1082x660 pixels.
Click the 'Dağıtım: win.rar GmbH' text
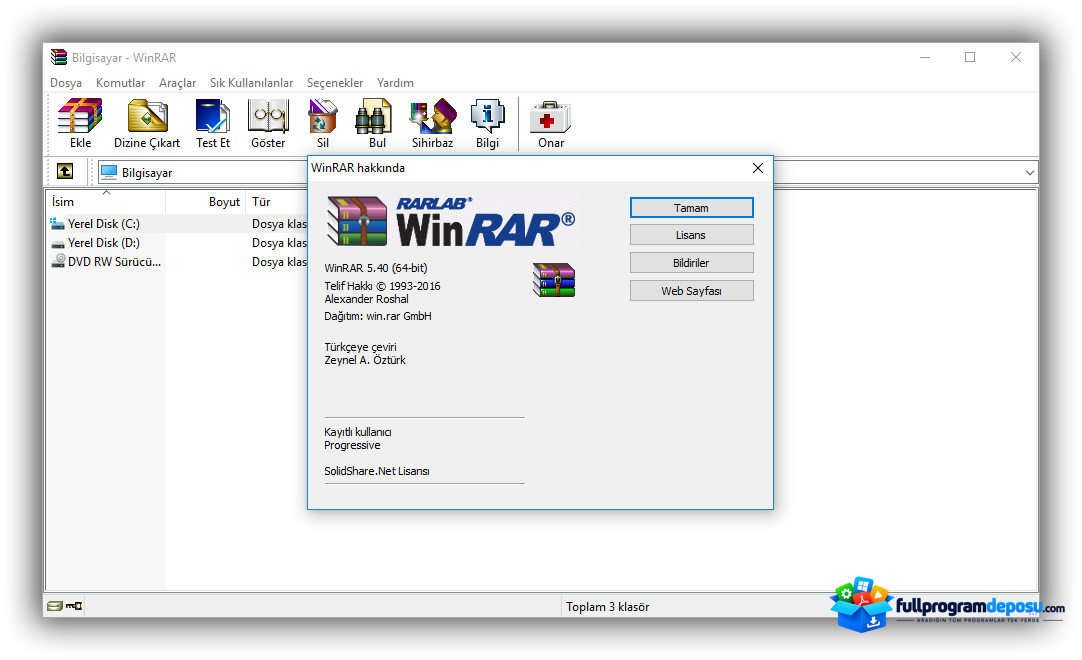pos(377,316)
